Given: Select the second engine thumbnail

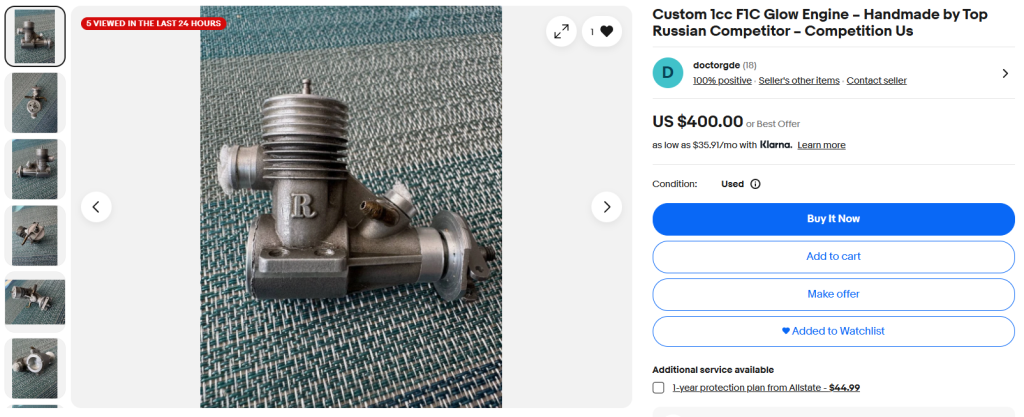Looking at the screenshot, I should point(35,103).
